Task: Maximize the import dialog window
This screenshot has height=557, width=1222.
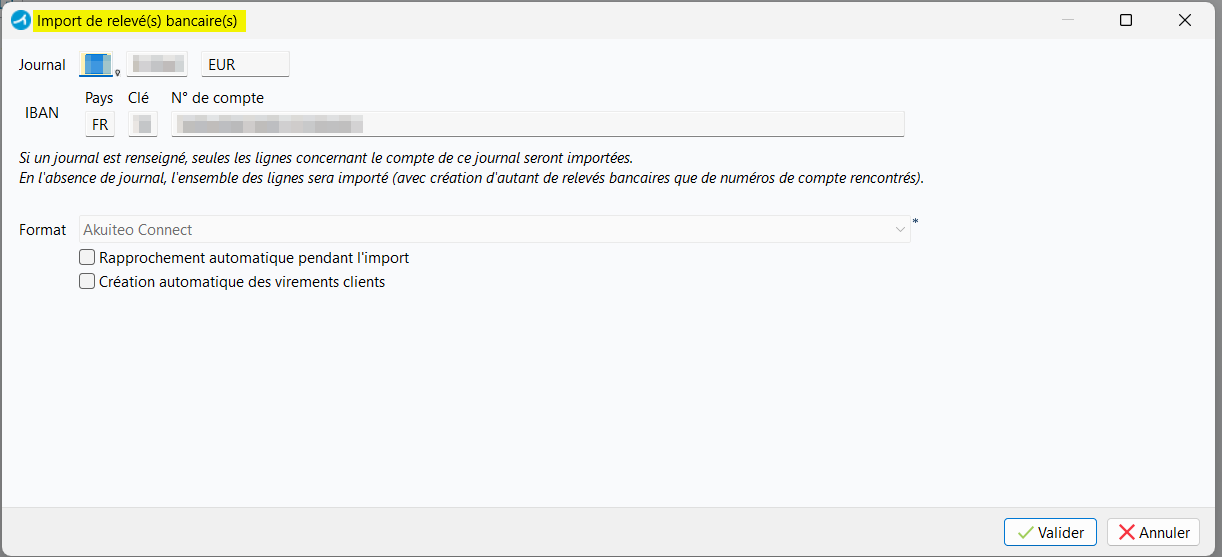Action: 1126,20
